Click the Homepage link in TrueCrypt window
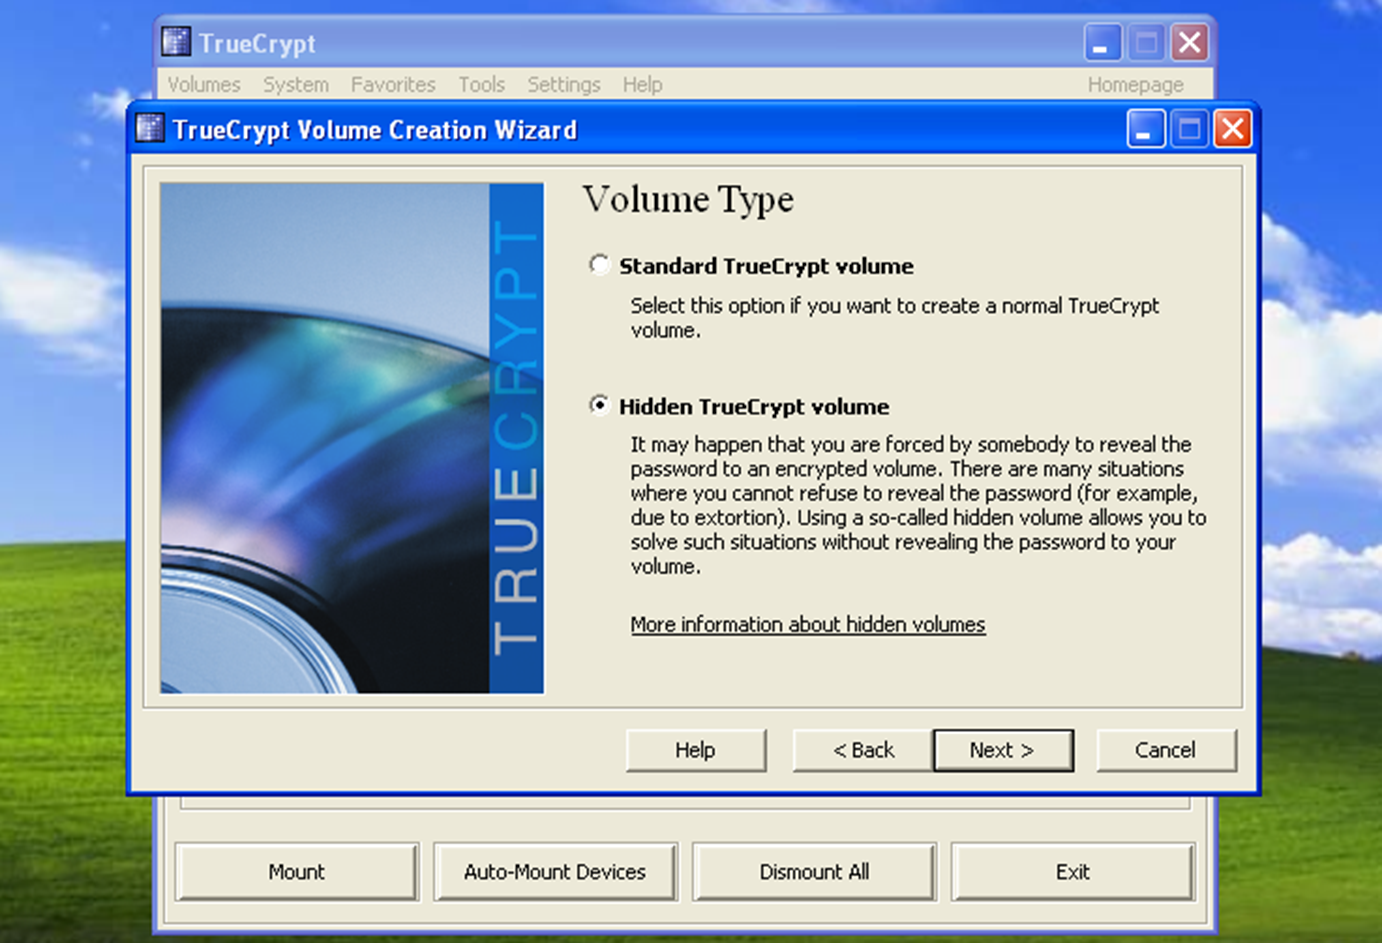Screen dimensions: 1382x943 pyautogui.click(x=1136, y=84)
